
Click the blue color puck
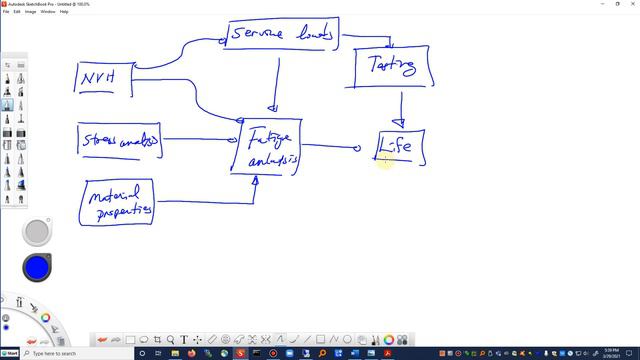37,268
